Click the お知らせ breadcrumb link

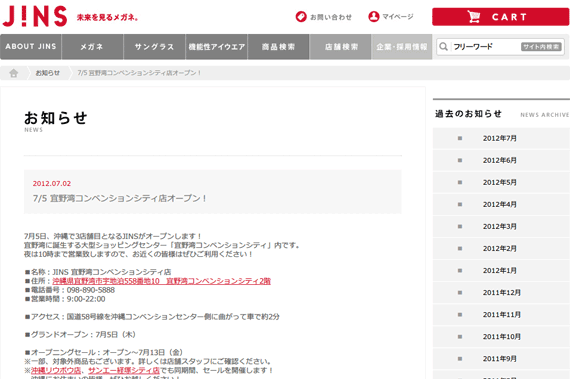point(48,73)
